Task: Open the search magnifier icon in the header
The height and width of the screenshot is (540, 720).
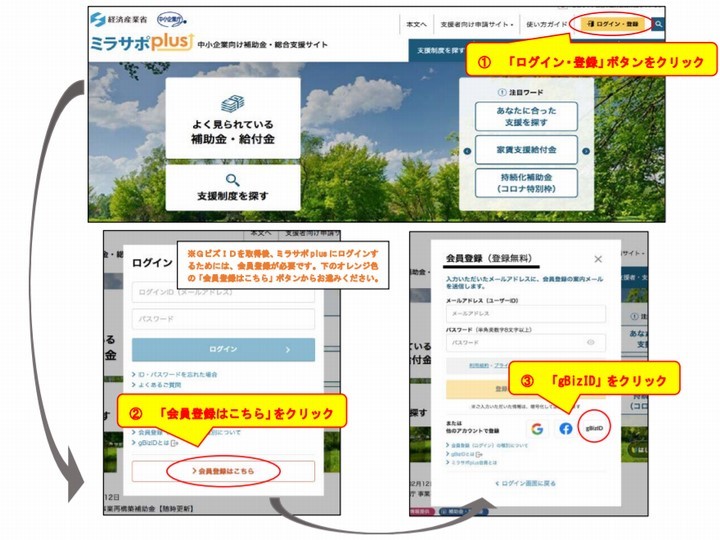Action: pos(658,24)
